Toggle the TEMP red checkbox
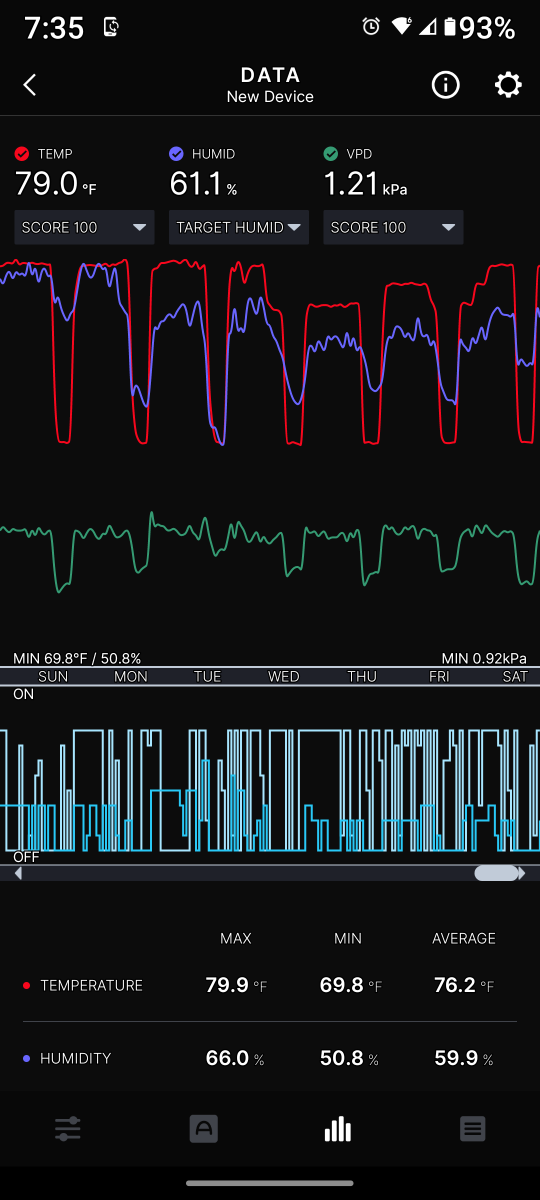The height and width of the screenshot is (1200, 540). coord(22,154)
